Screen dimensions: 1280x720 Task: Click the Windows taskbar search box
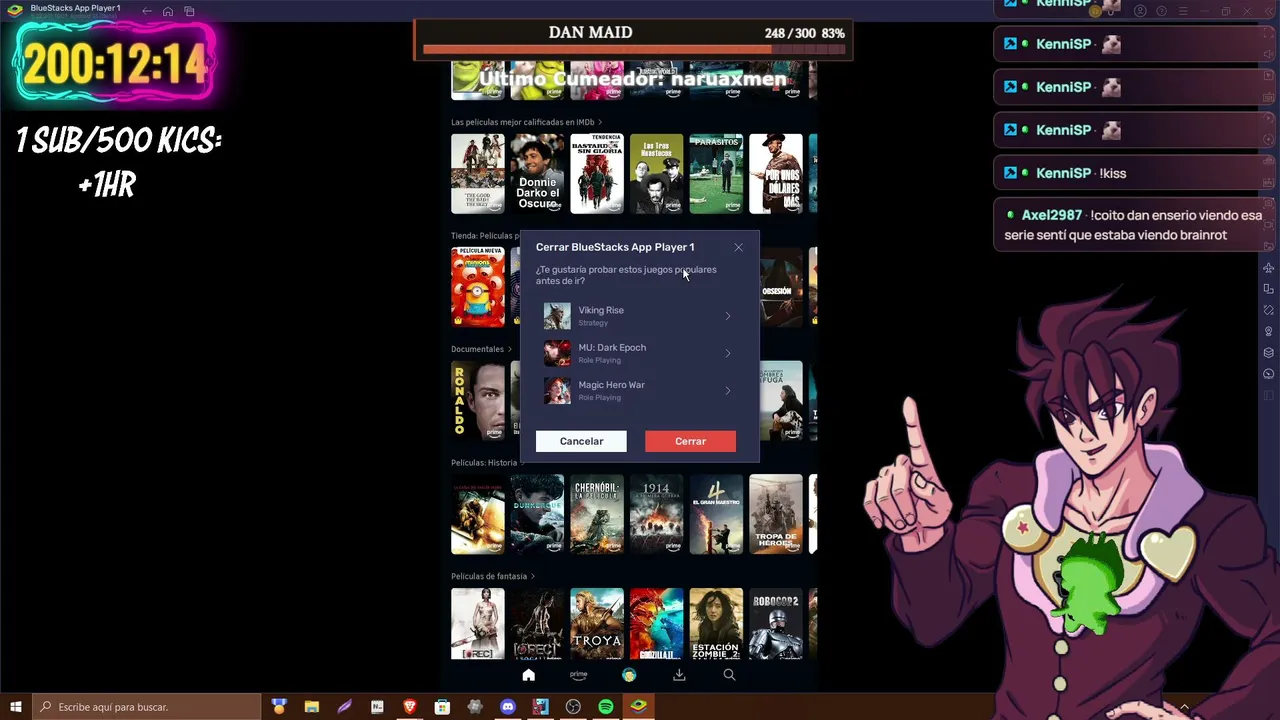(x=146, y=706)
